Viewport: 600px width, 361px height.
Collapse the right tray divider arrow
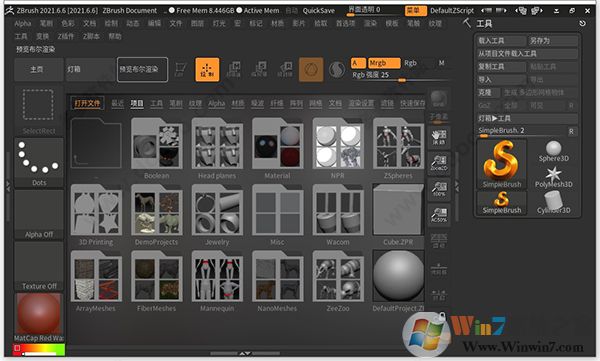457,186
